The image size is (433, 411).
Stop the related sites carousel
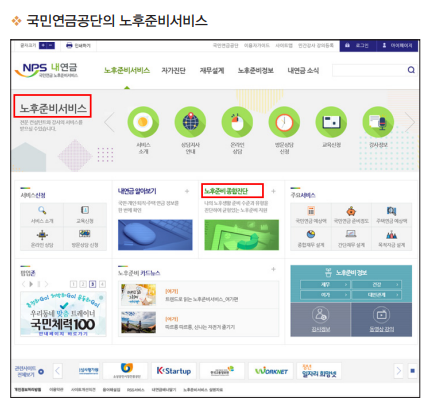[412, 371]
